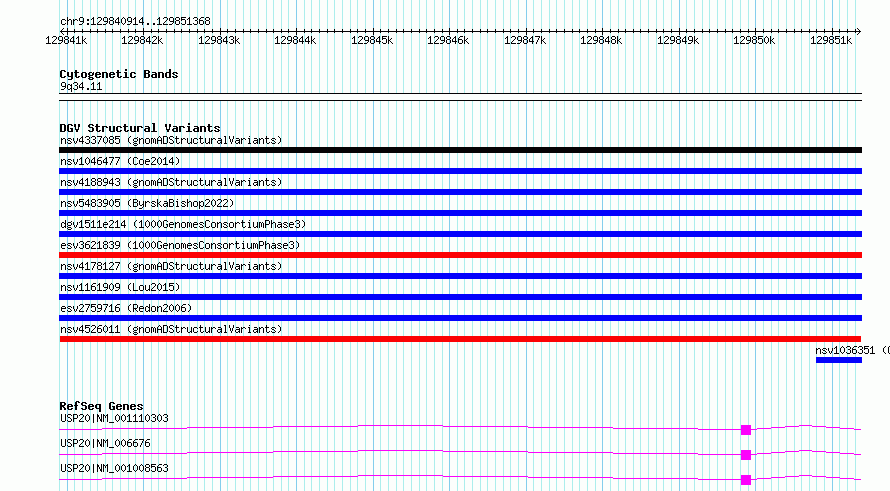Image resolution: width=890 pixels, height=491 pixels.
Task: Click the blue nsv1161909 Lou2015 bar
Action: pos(460,297)
